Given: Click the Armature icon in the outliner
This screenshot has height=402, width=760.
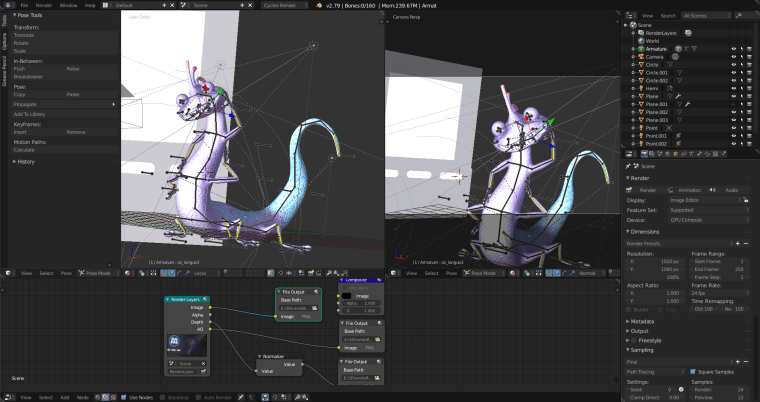Looking at the screenshot, I should pos(639,48).
